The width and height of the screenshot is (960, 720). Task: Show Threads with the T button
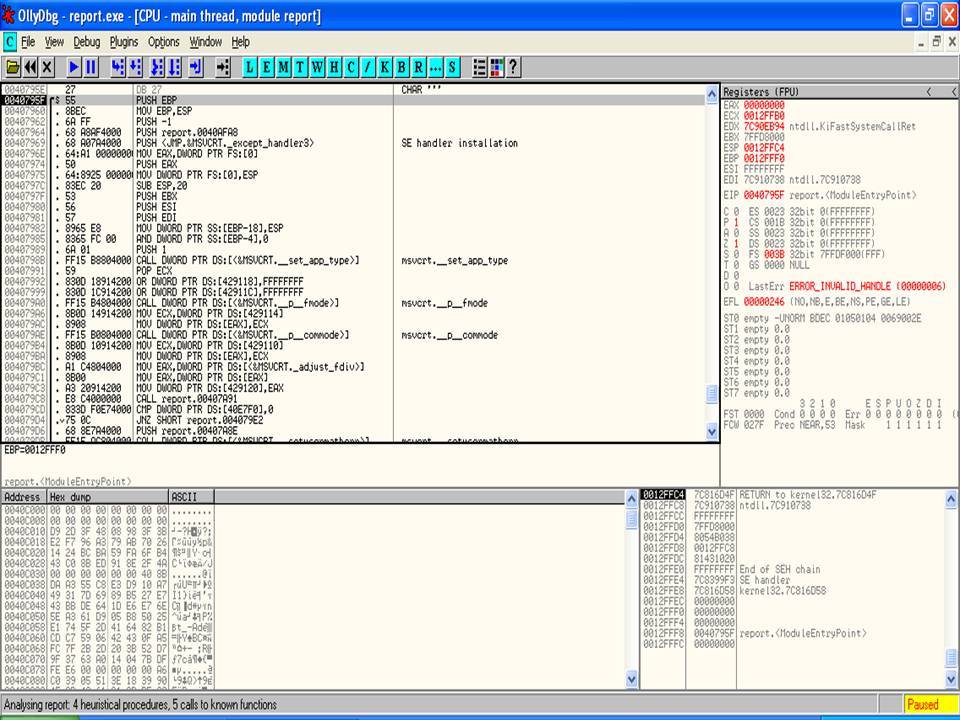click(x=300, y=67)
